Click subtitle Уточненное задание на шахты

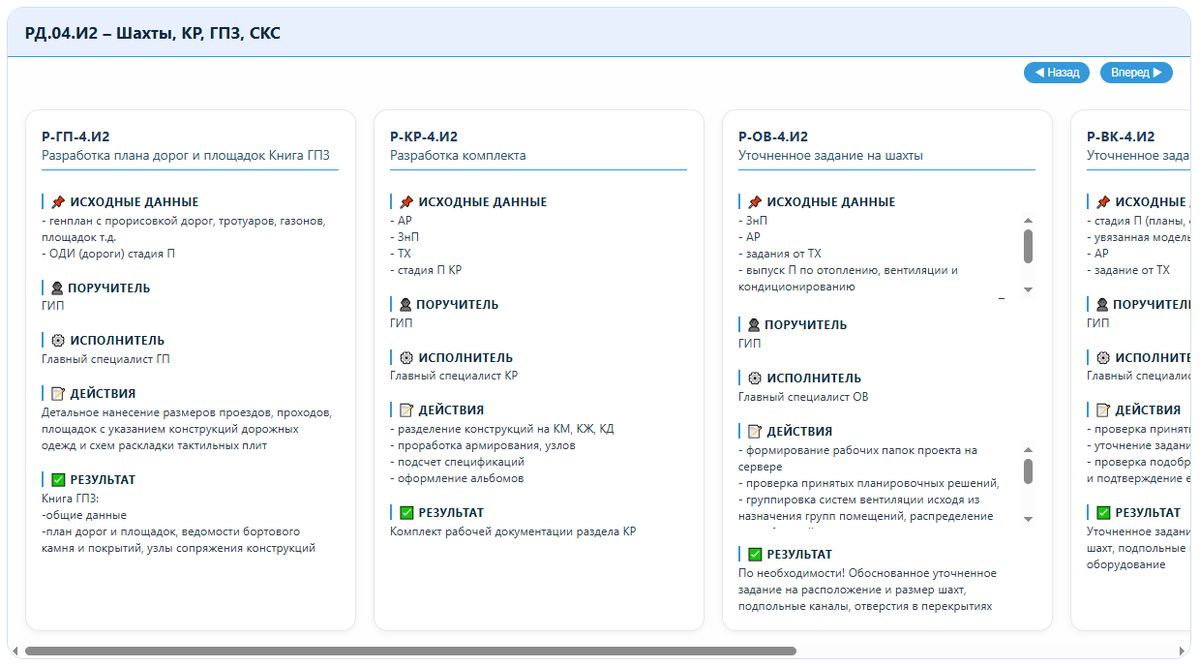coord(831,156)
